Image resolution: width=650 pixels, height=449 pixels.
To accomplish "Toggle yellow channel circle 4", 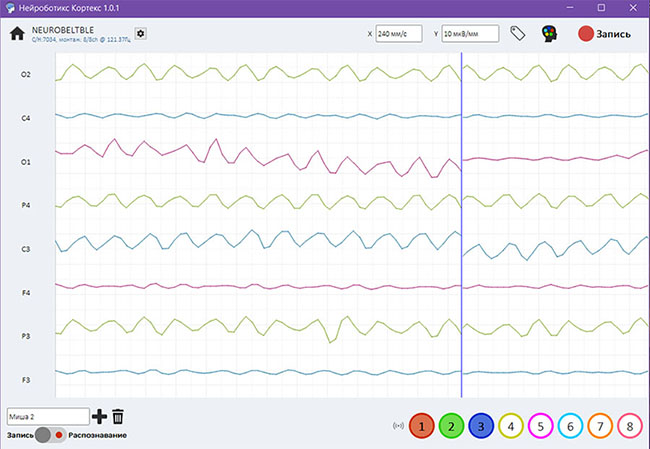I will (511, 426).
